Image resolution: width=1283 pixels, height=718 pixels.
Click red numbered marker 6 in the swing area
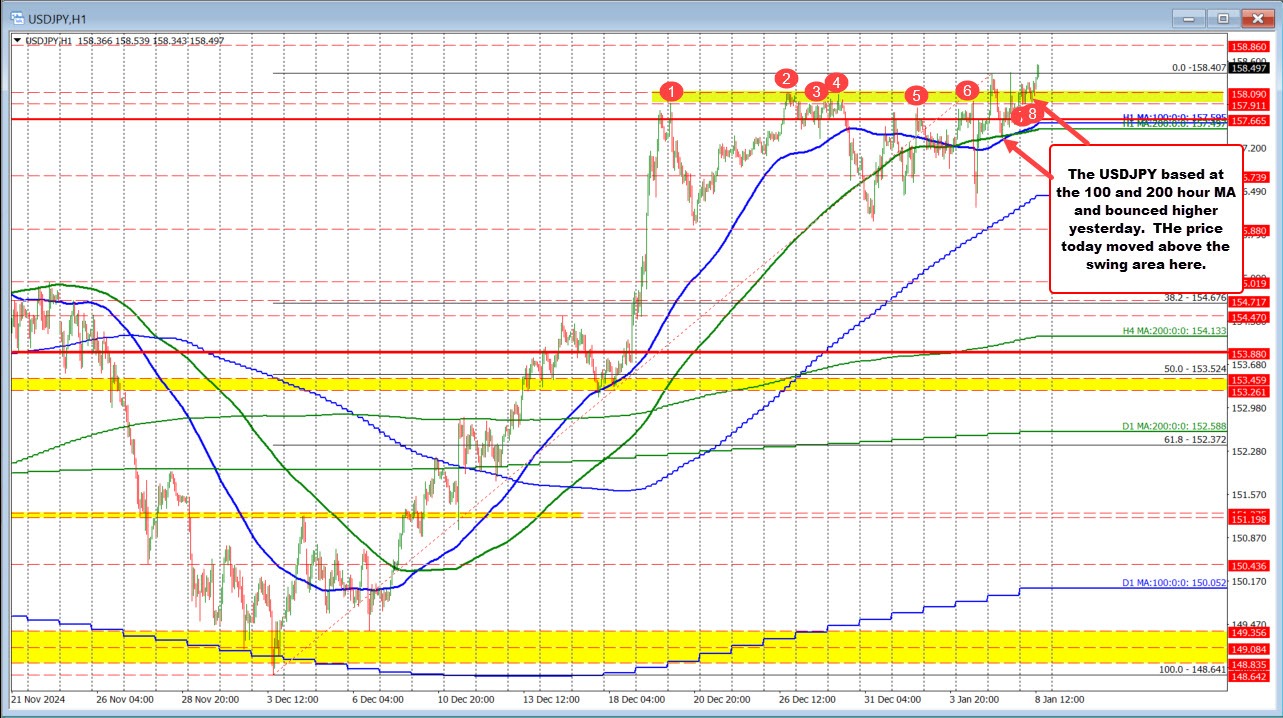966,90
